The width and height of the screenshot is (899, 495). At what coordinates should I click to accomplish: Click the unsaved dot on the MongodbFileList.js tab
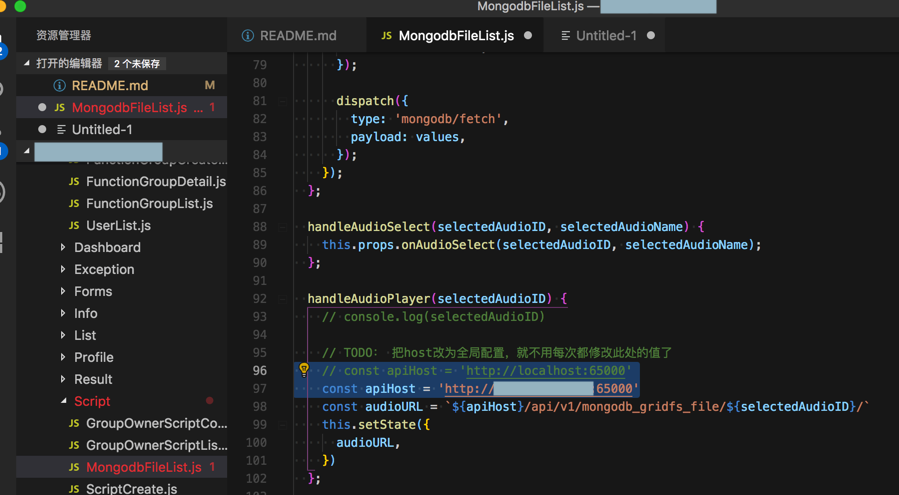pos(527,36)
